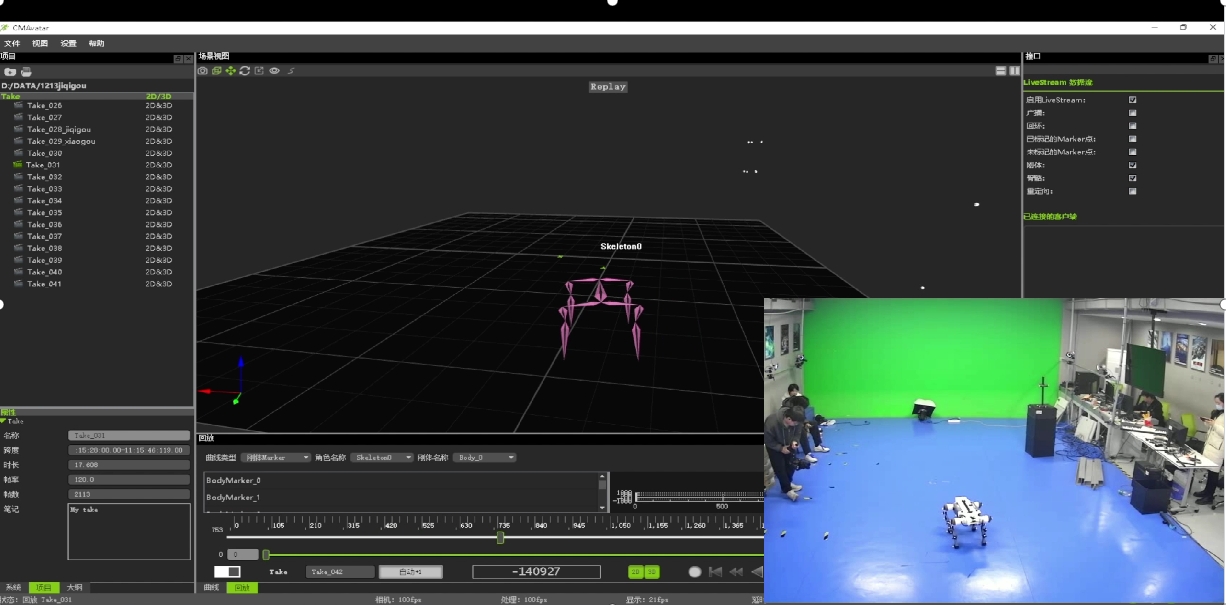Expand the Body_0 rigid body dropdown
This screenshot has height=605, width=1226.
[x=484, y=457]
